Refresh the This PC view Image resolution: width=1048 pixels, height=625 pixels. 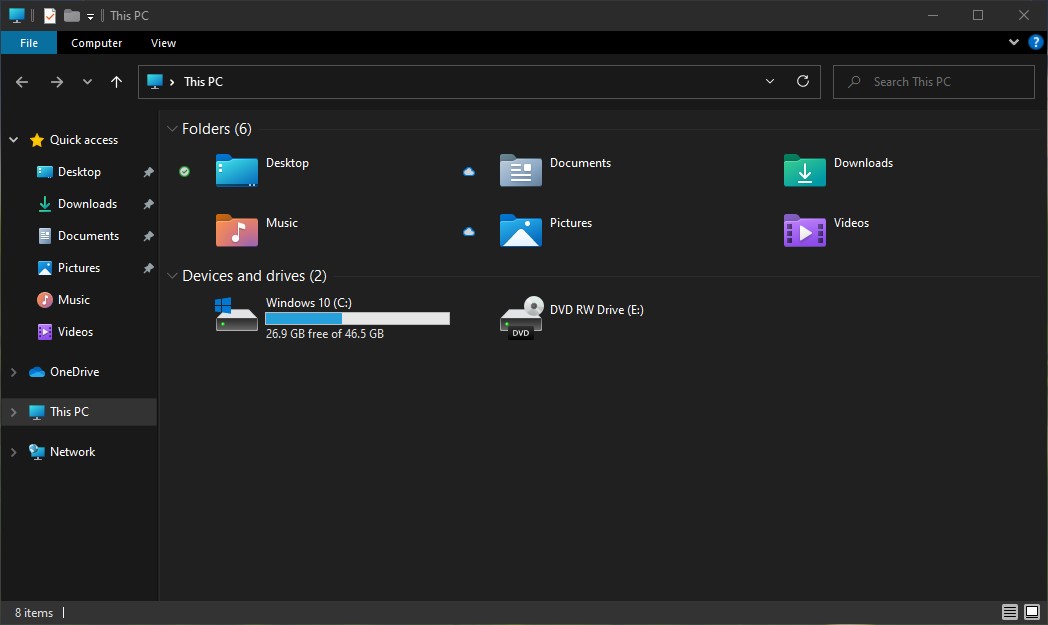click(x=803, y=82)
